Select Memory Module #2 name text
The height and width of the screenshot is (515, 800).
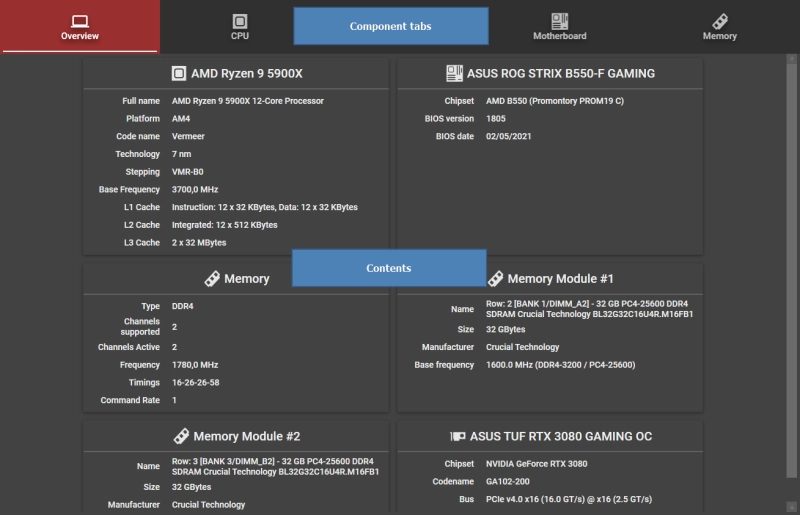pos(275,467)
